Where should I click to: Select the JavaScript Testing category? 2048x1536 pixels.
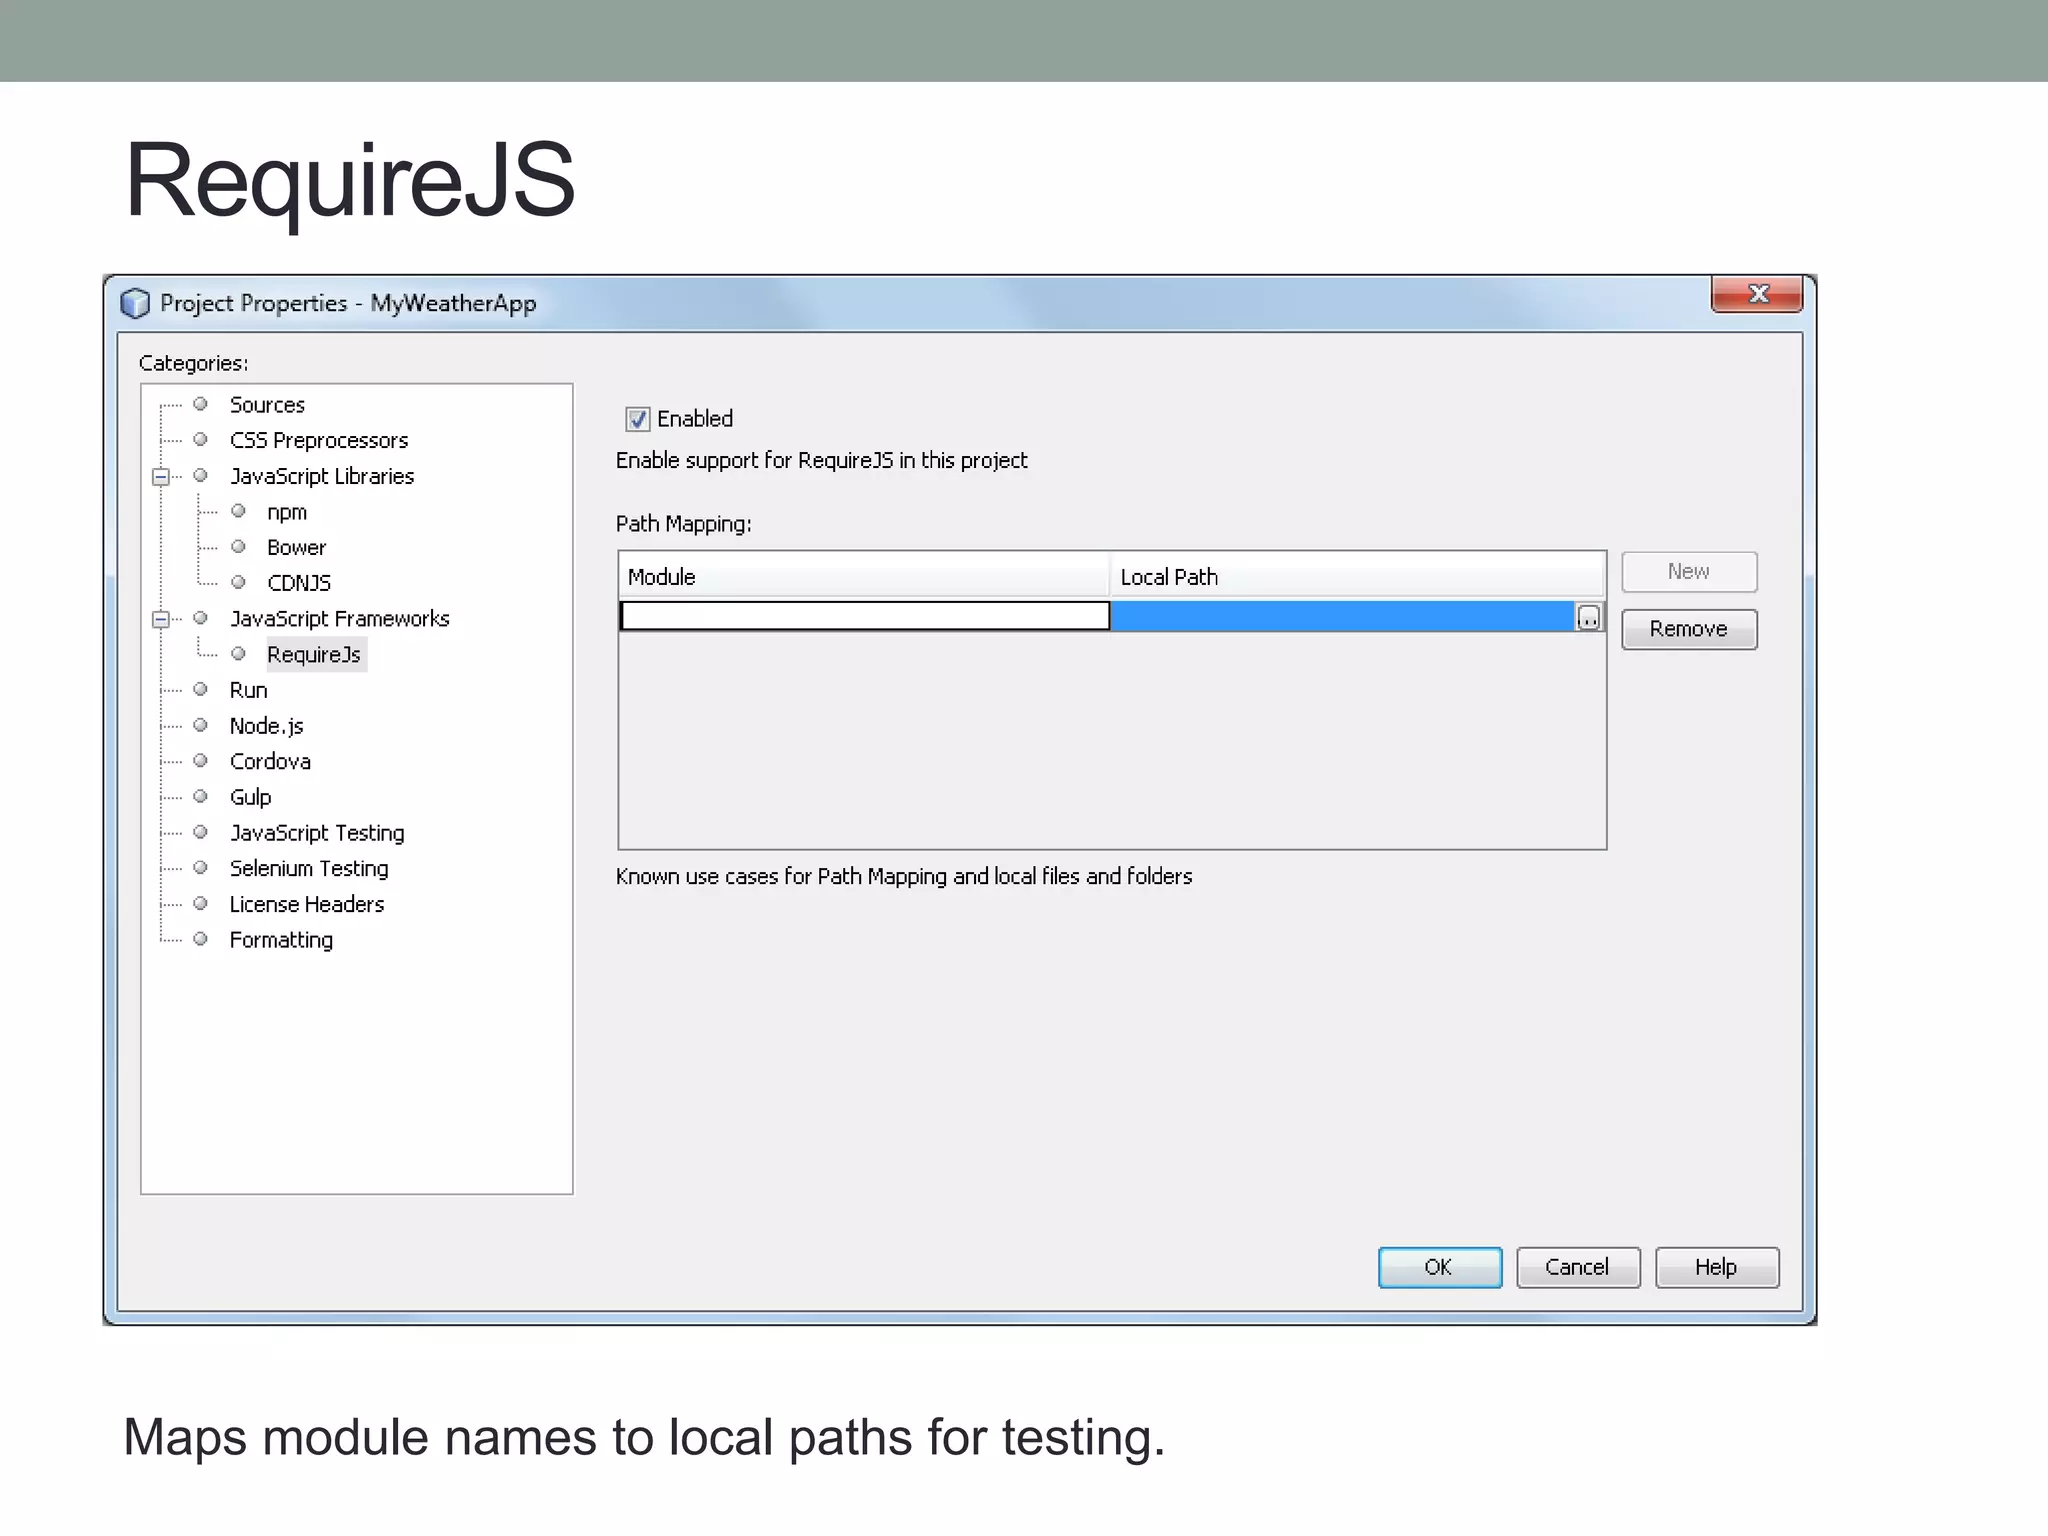click(317, 833)
